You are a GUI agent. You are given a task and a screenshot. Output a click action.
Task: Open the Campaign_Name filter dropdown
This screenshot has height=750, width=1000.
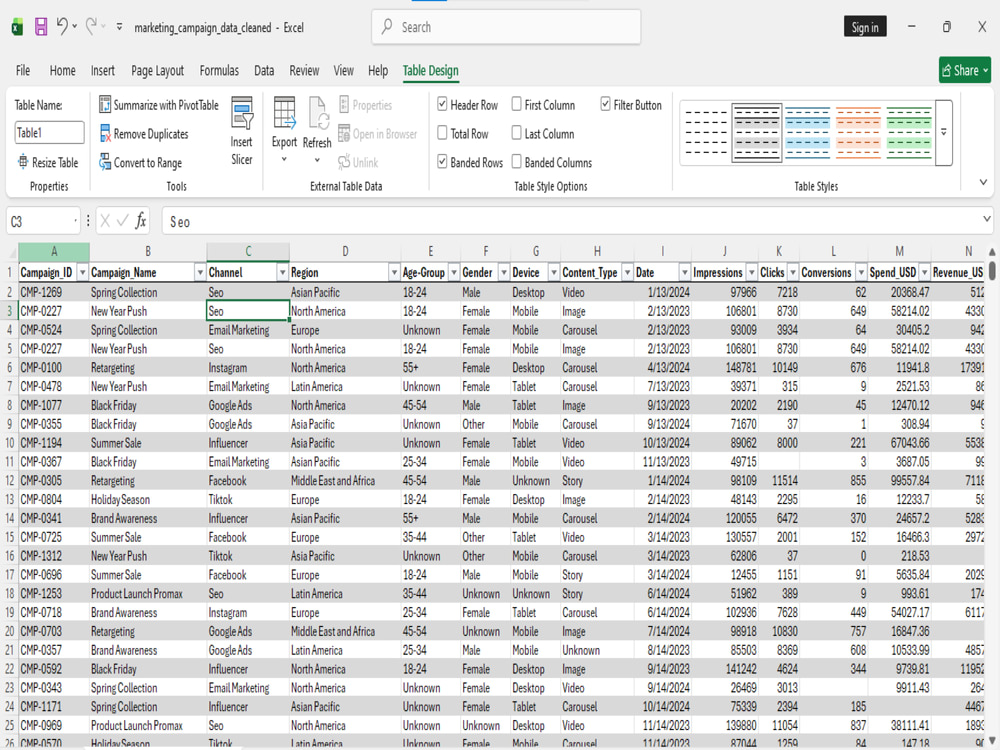pos(200,273)
